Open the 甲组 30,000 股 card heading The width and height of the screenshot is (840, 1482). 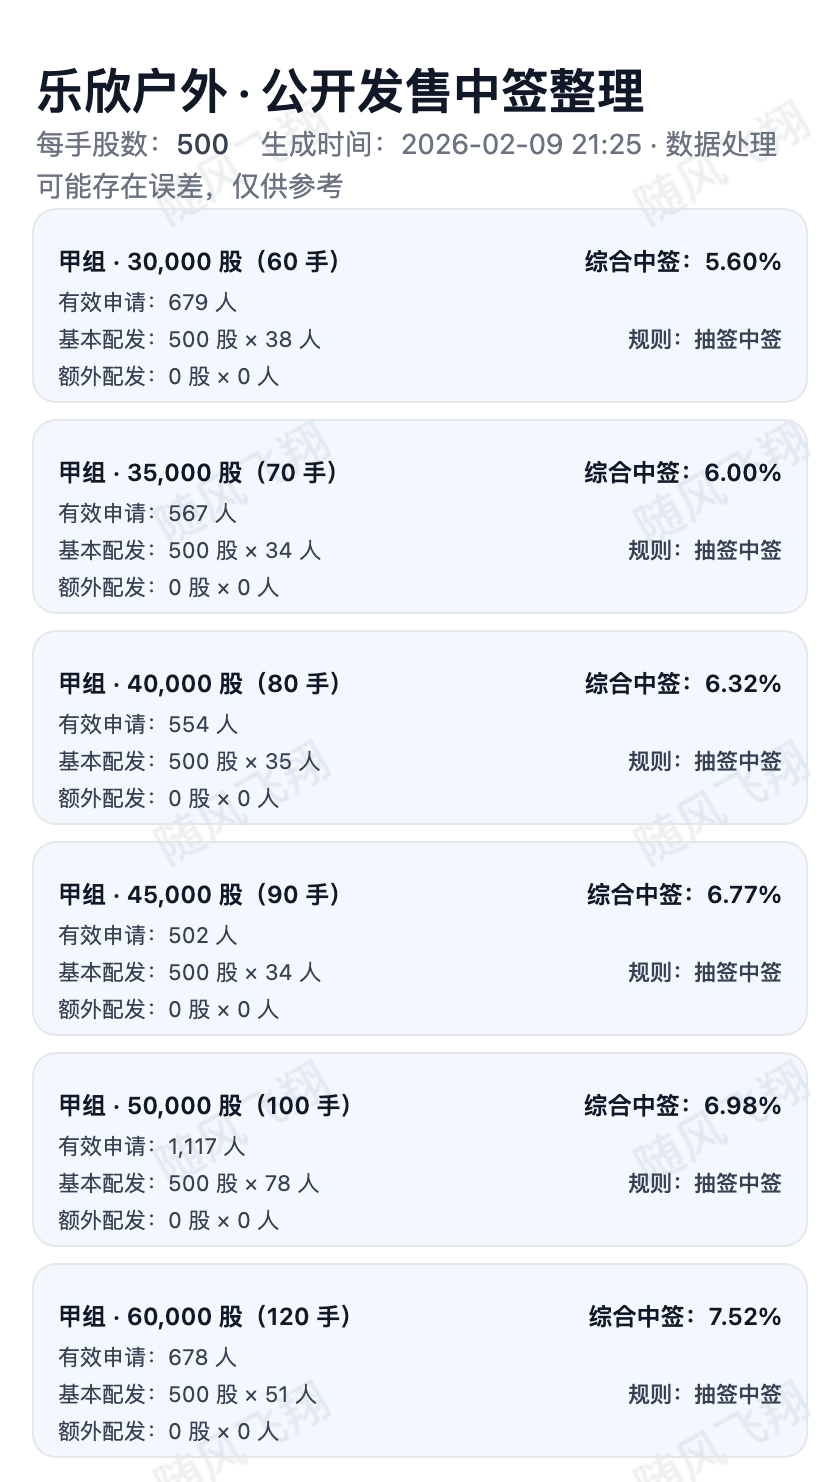pos(199,262)
